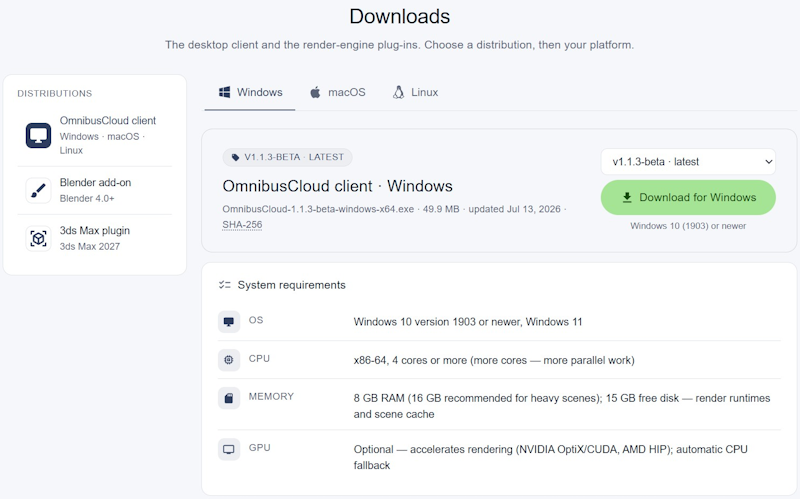Click 'Windows 10 (1903) or newer' note
This screenshot has width=800, height=499.
[688, 226]
